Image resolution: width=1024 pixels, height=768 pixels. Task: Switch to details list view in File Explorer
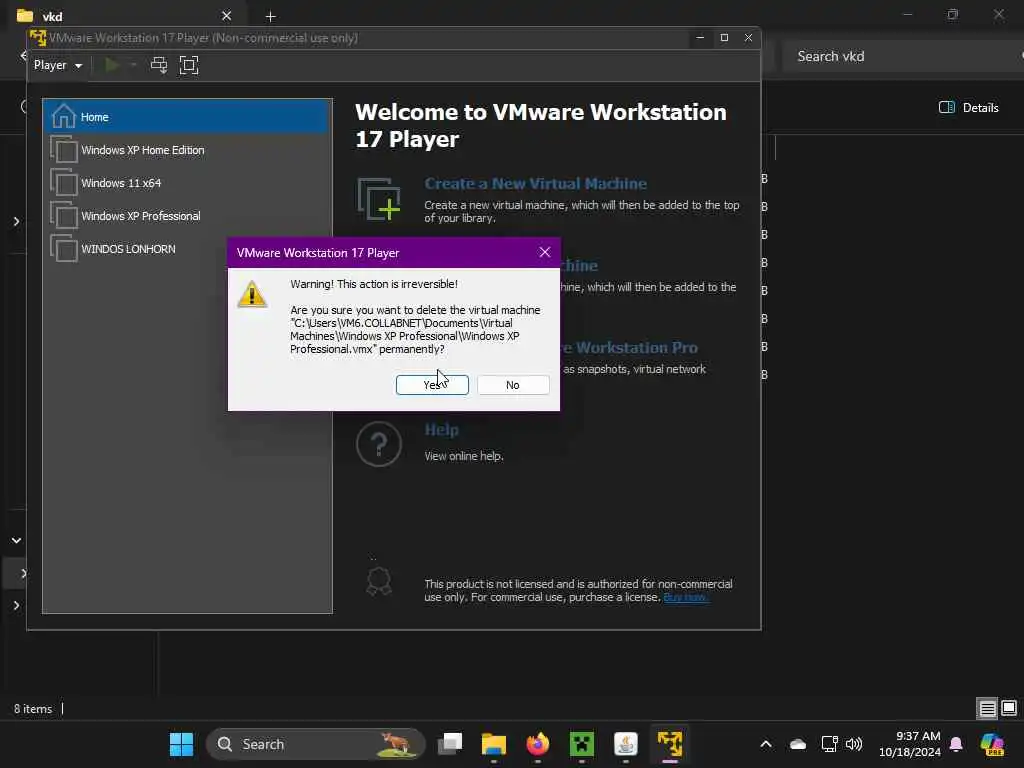pyautogui.click(x=987, y=709)
